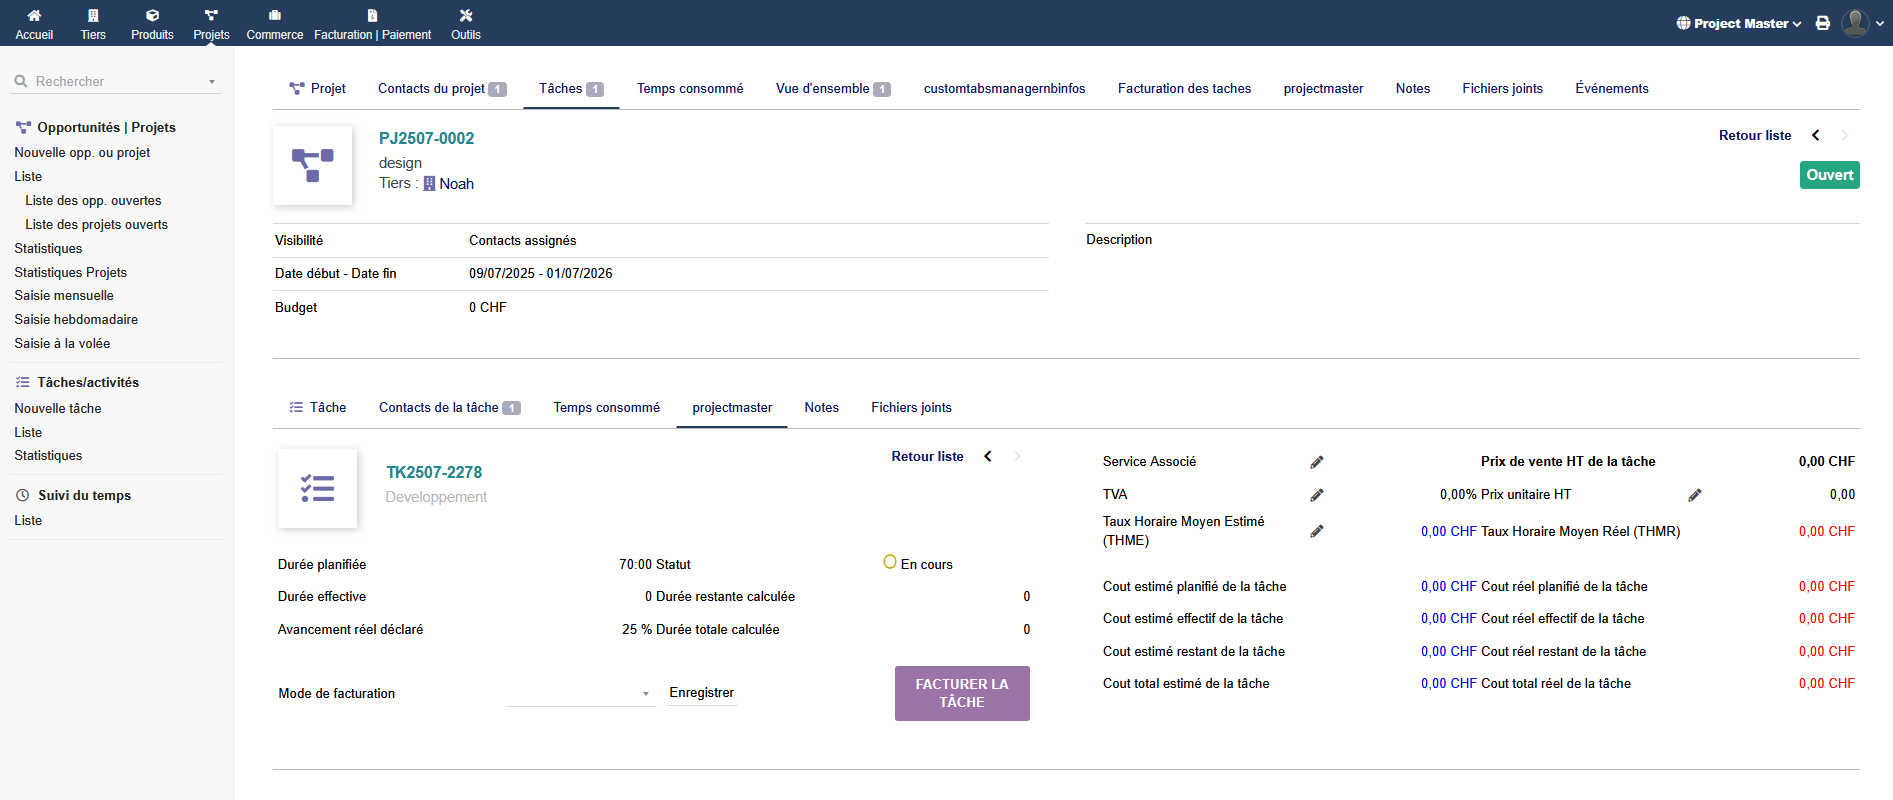Edit TVA with pencil icon

point(1317,495)
